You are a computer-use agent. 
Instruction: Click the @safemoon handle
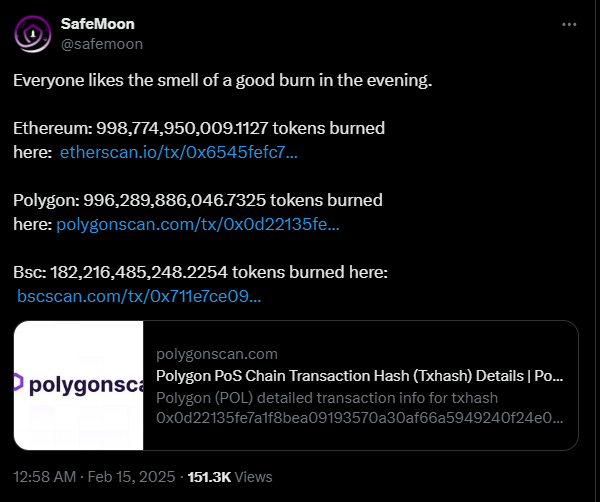pyautogui.click(x=102, y=44)
